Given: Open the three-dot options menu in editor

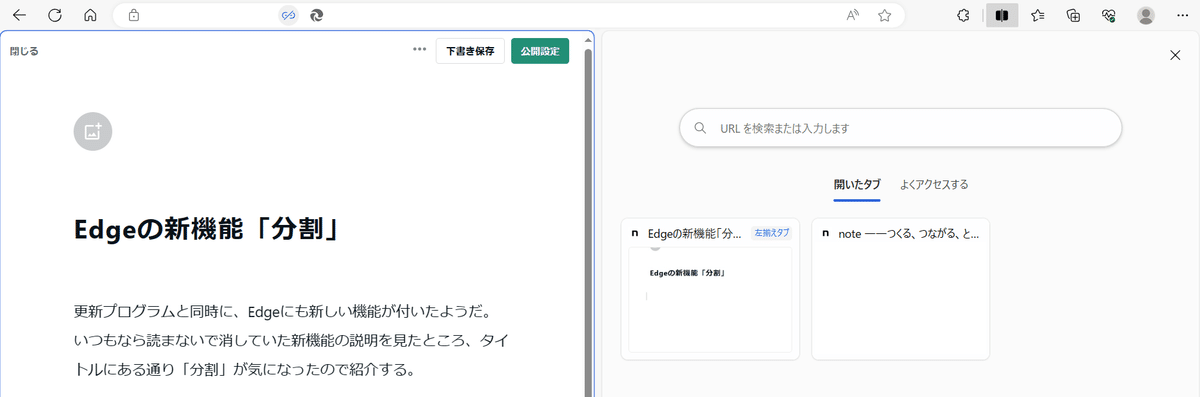Looking at the screenshot, I should (x=419, y=50).
